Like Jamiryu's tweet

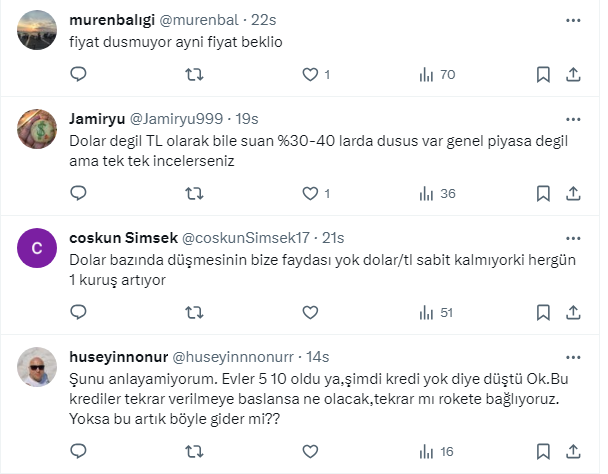pos(310,193)
